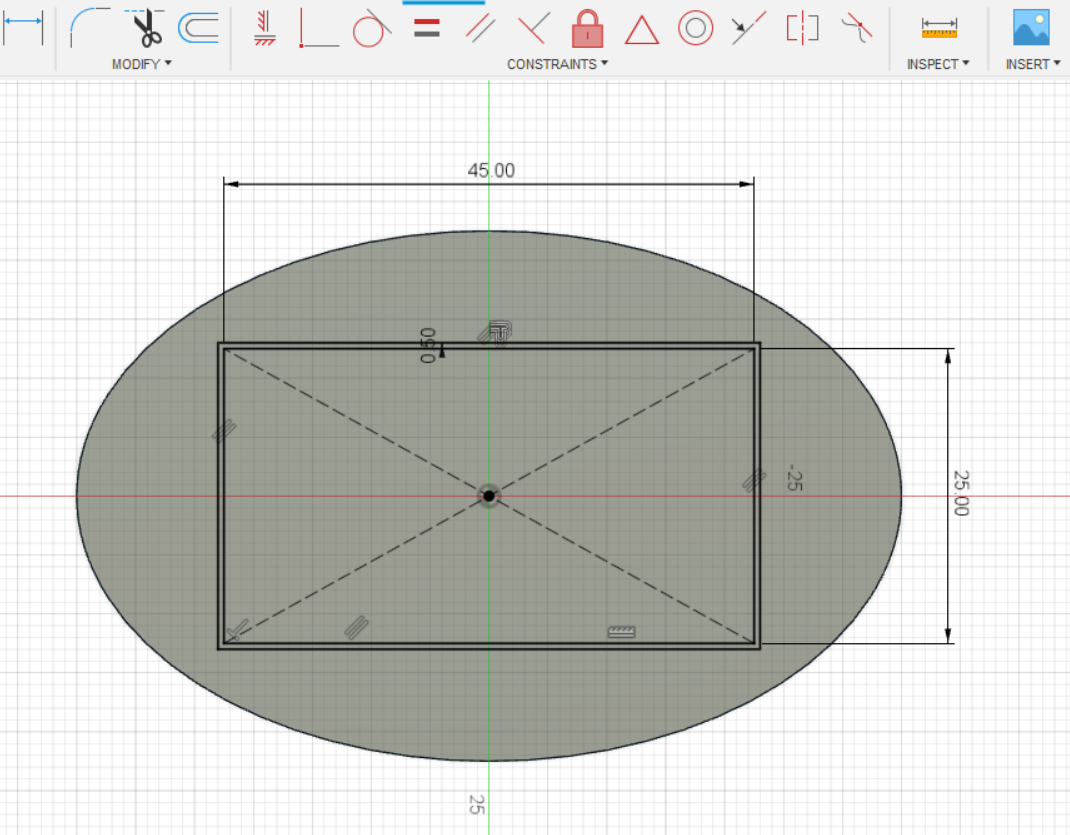Select the 0.50 offset dimension
1070x835 pixels.
pyautogui.click(x=427, y=345)
